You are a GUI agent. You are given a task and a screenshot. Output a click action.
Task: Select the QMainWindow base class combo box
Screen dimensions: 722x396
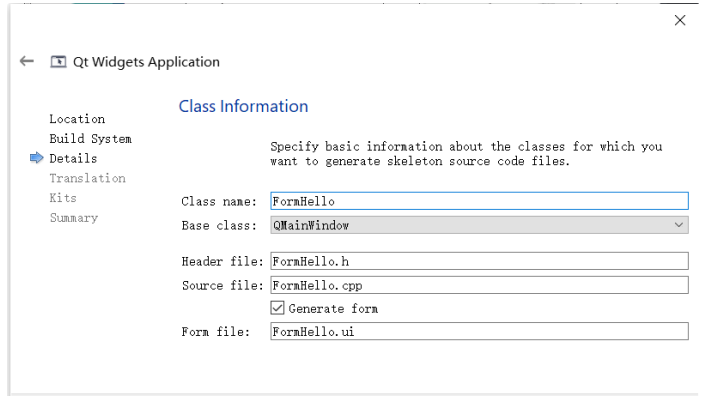[x=479, y=225]
